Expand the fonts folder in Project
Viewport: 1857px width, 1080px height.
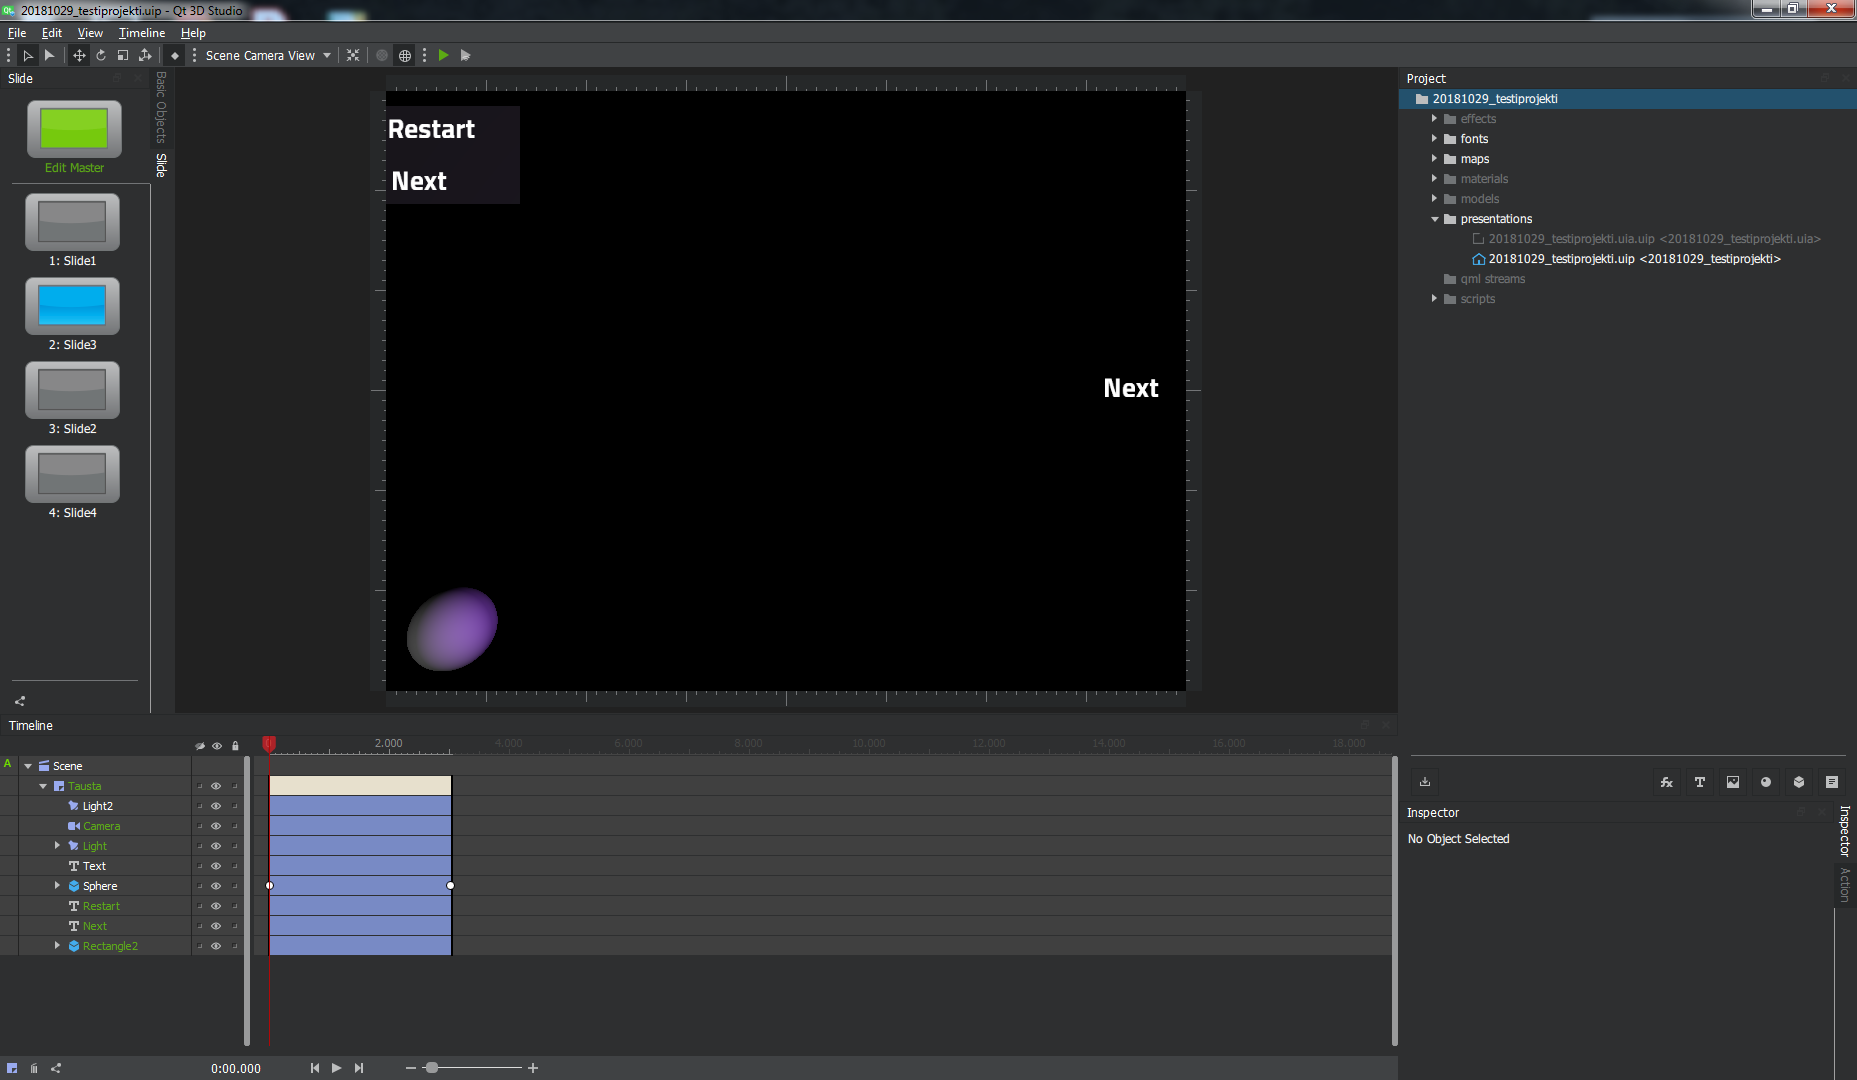tap(1434, 139)
